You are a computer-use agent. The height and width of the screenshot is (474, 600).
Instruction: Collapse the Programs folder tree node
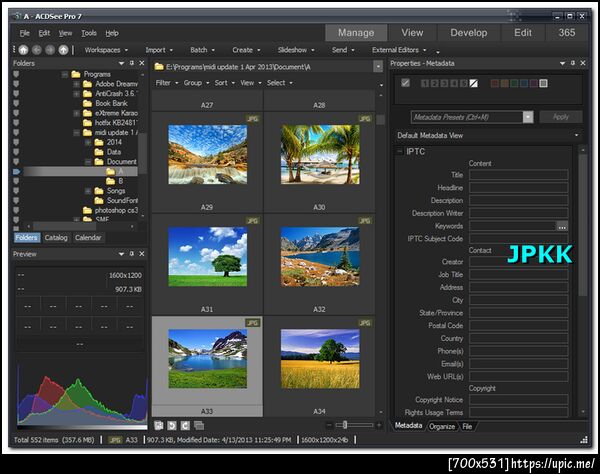[65, 74]
